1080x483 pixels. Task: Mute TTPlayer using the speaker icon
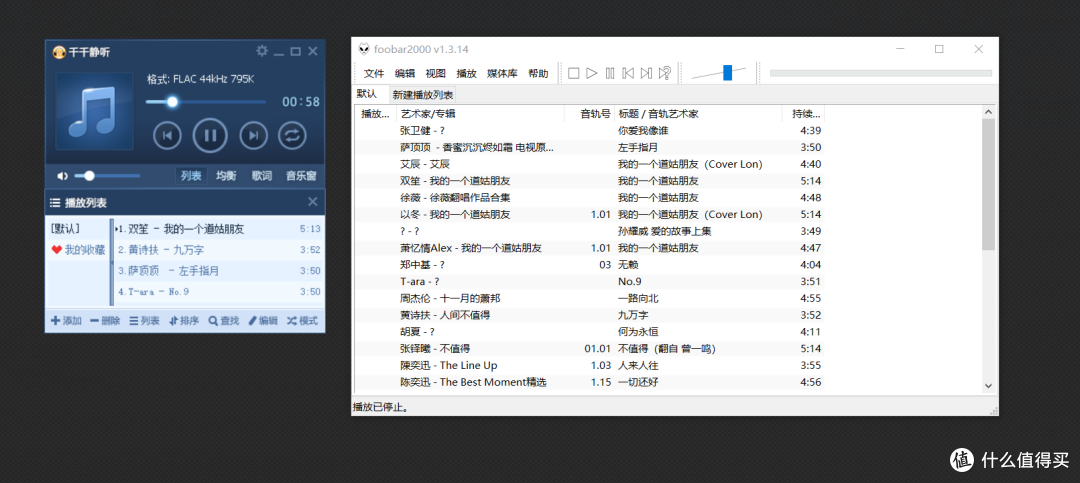click(62, 176)
